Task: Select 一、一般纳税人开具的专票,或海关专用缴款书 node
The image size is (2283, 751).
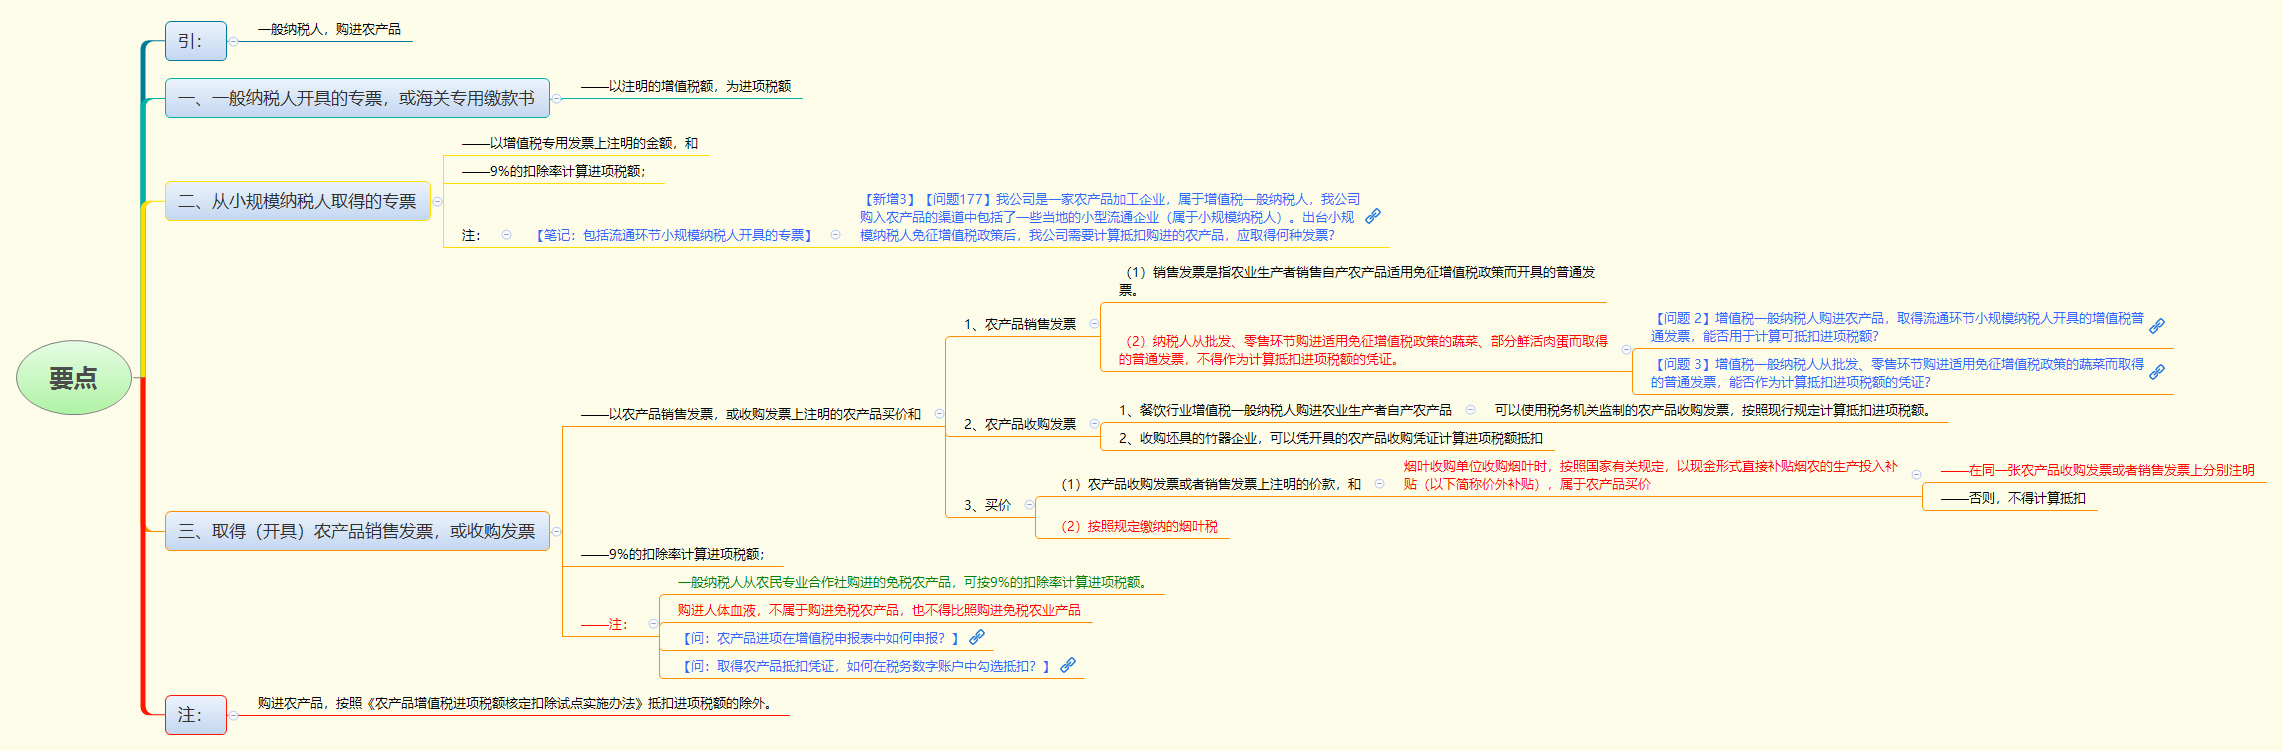Action: (357, 98)
